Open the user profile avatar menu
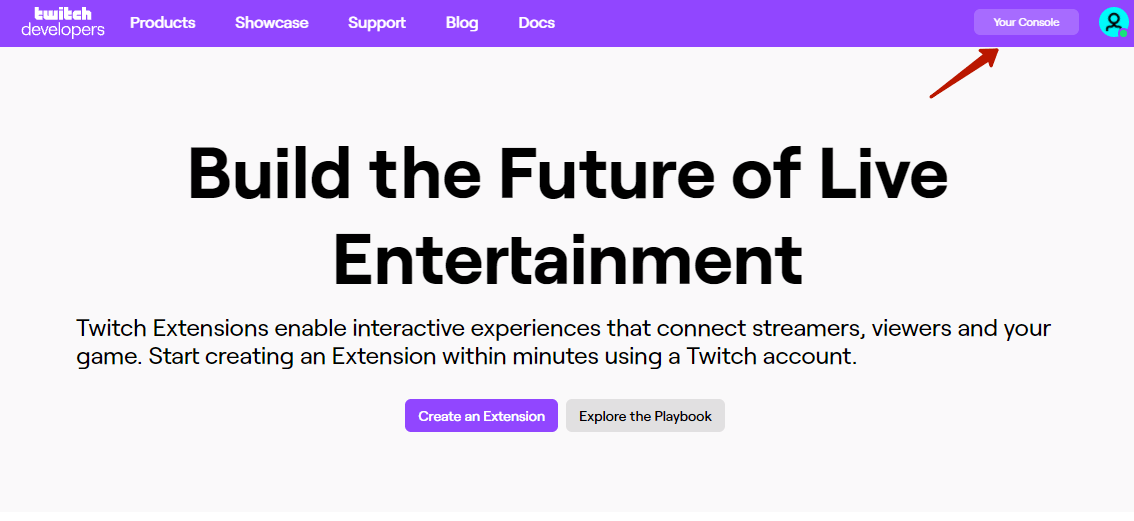This screenshot has height=521, width=1134. point(1113,22)
